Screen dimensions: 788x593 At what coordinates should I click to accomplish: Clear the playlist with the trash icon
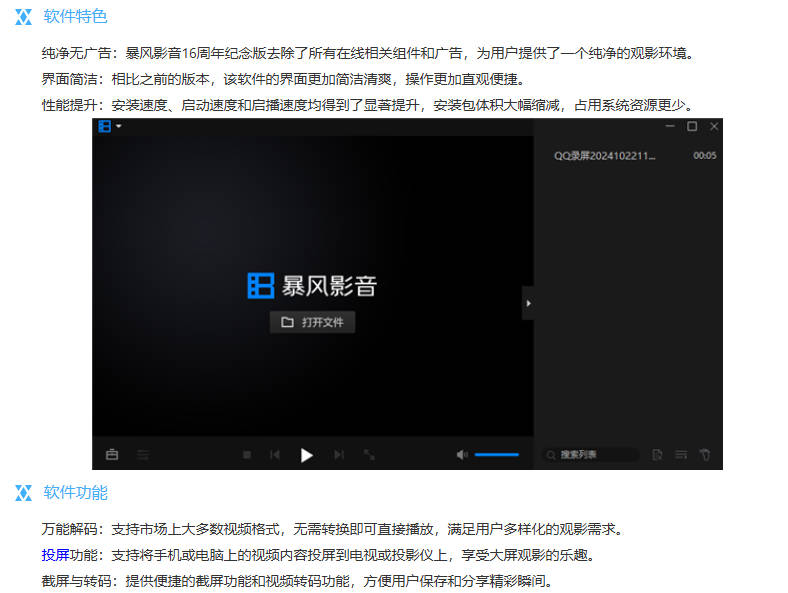(x=705, y=455)
